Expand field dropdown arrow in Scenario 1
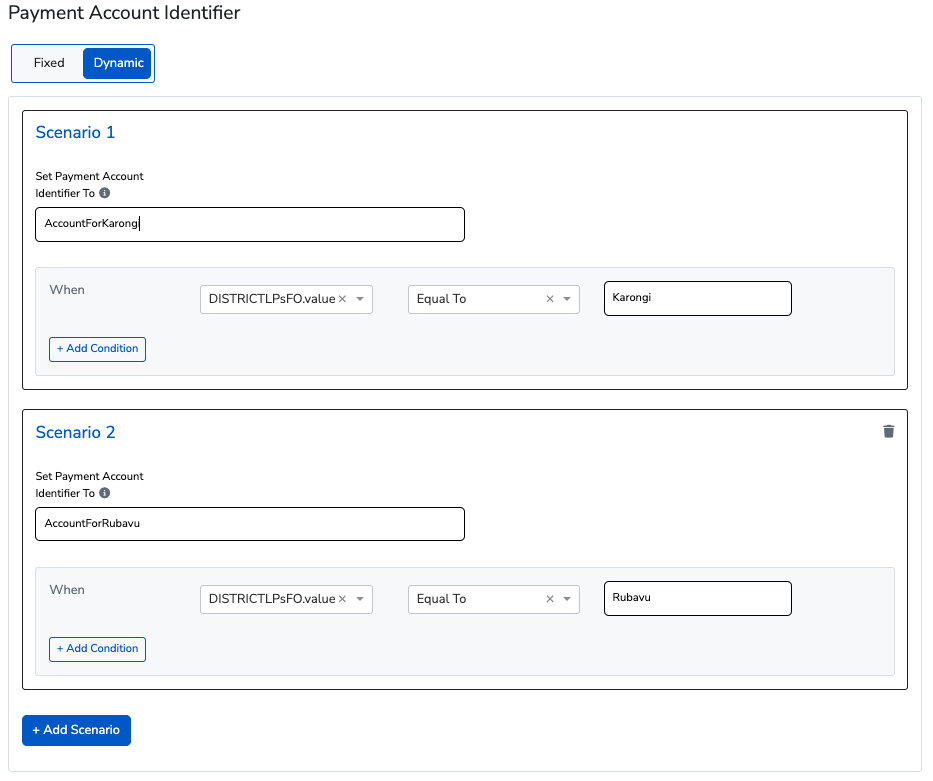The image size is (933, 781). [360, 299]
